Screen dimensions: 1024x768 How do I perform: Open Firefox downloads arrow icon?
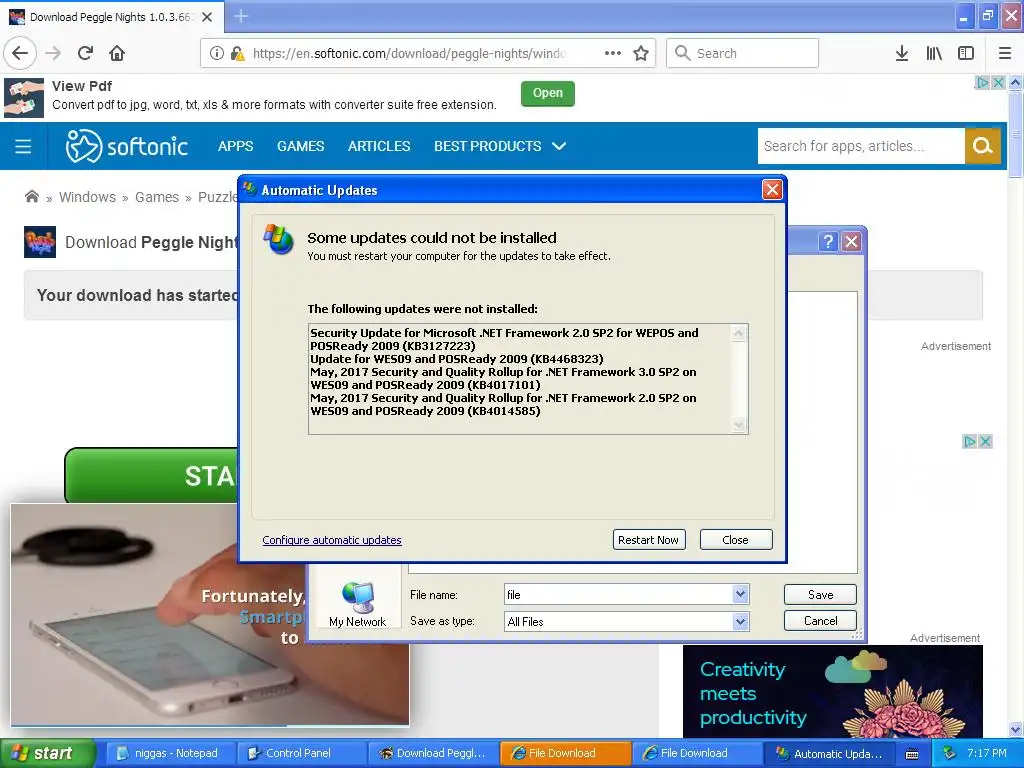point(902,54)
